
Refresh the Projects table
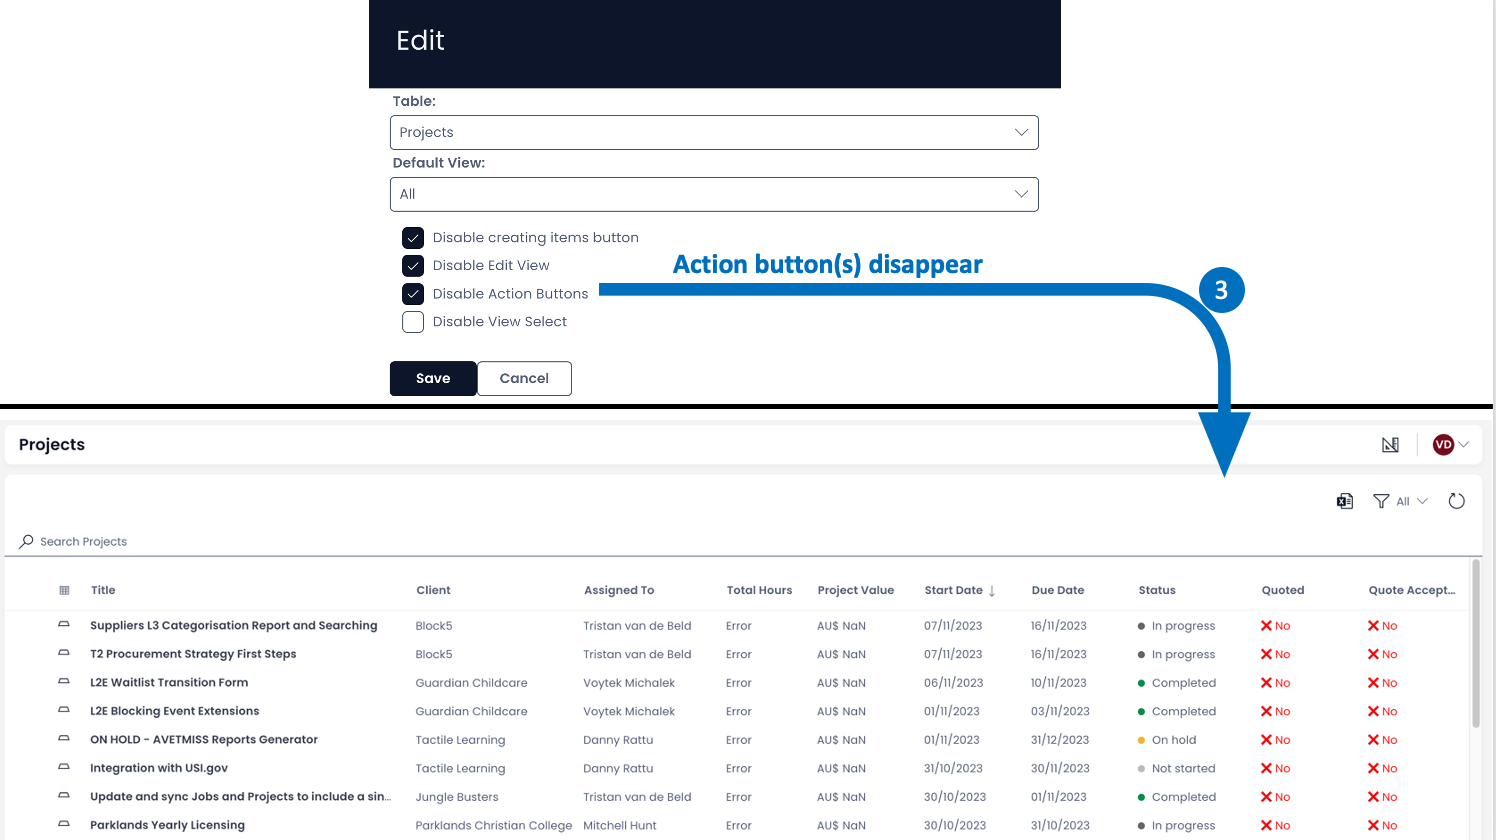(1457, 501)
